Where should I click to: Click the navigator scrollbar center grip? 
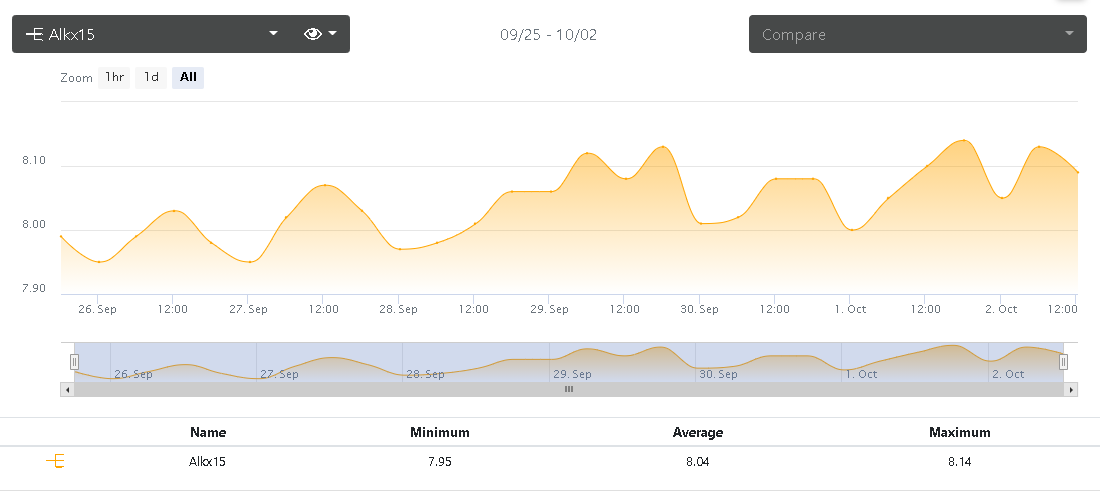(569, 389)
